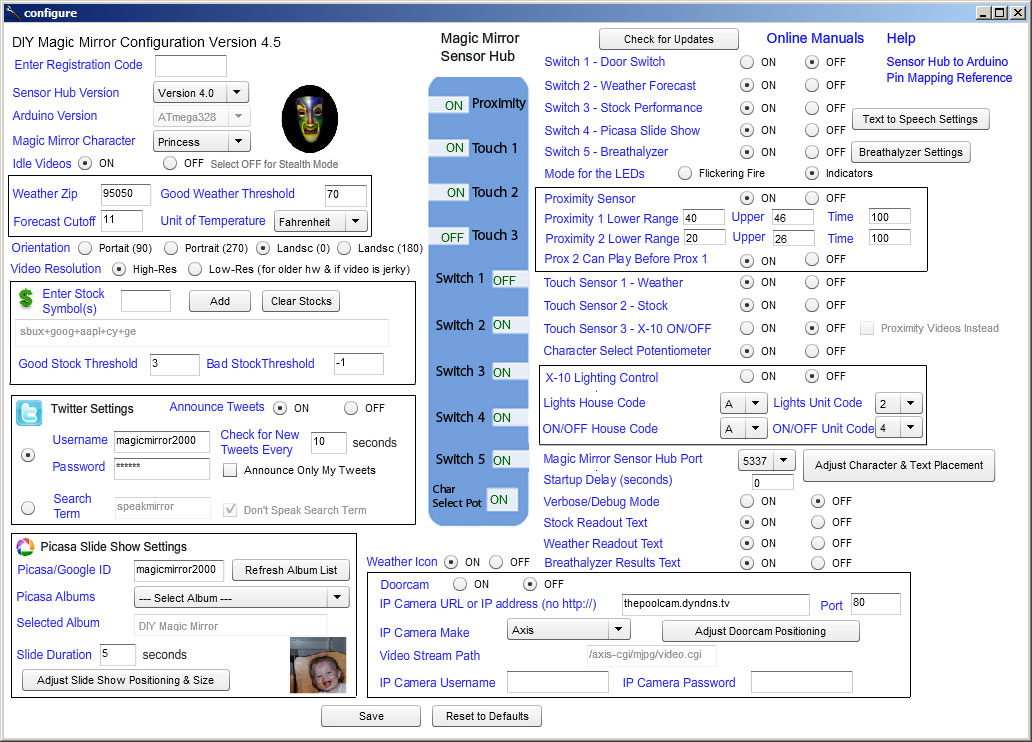
Task: Click Adjust Slide Show Positioning & Size
Action: (x=126, y=680)
